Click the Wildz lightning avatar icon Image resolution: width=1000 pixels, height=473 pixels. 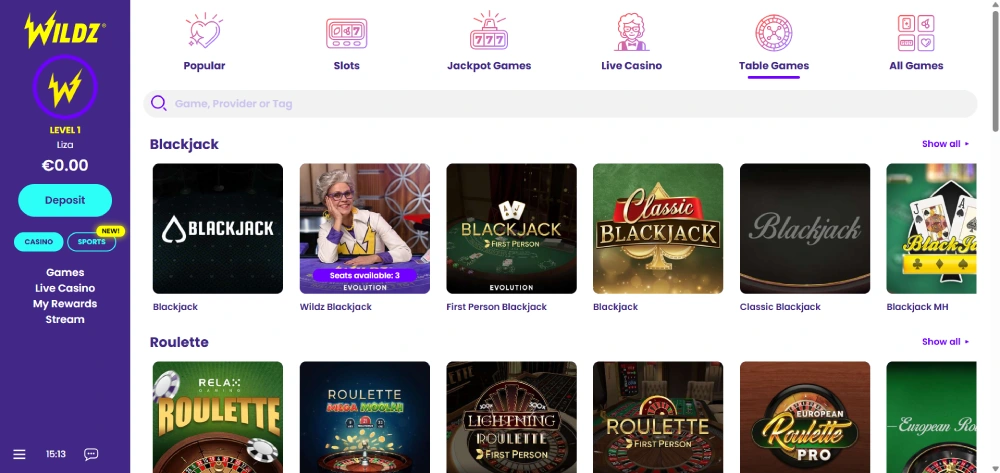(65, 88)
